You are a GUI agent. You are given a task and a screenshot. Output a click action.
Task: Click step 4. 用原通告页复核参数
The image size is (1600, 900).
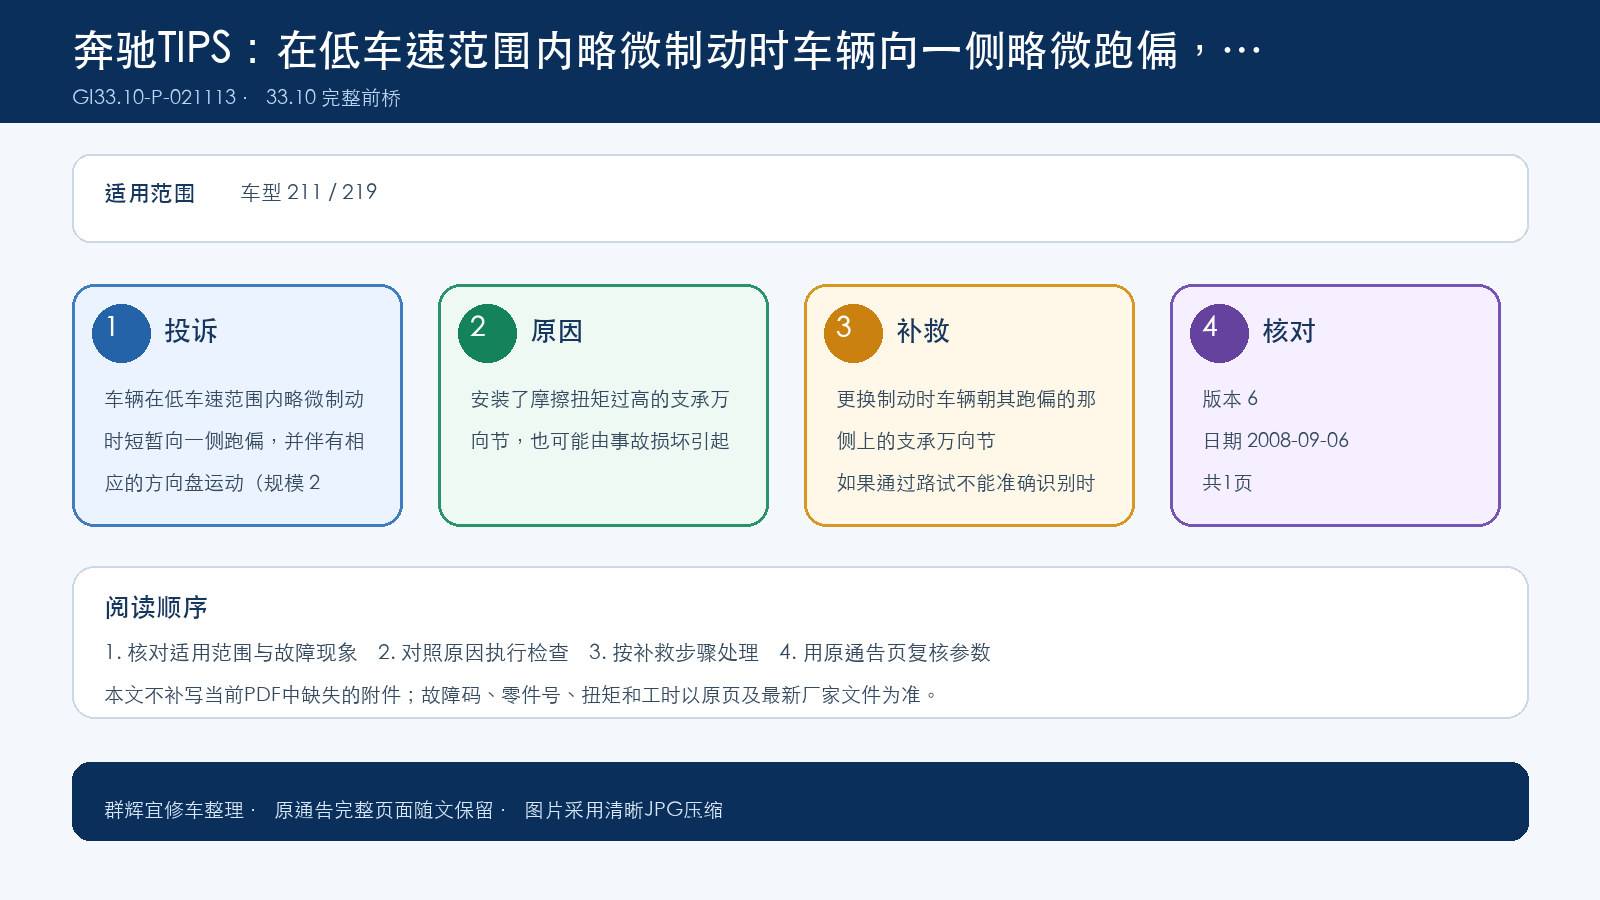[x=885, y=653]
